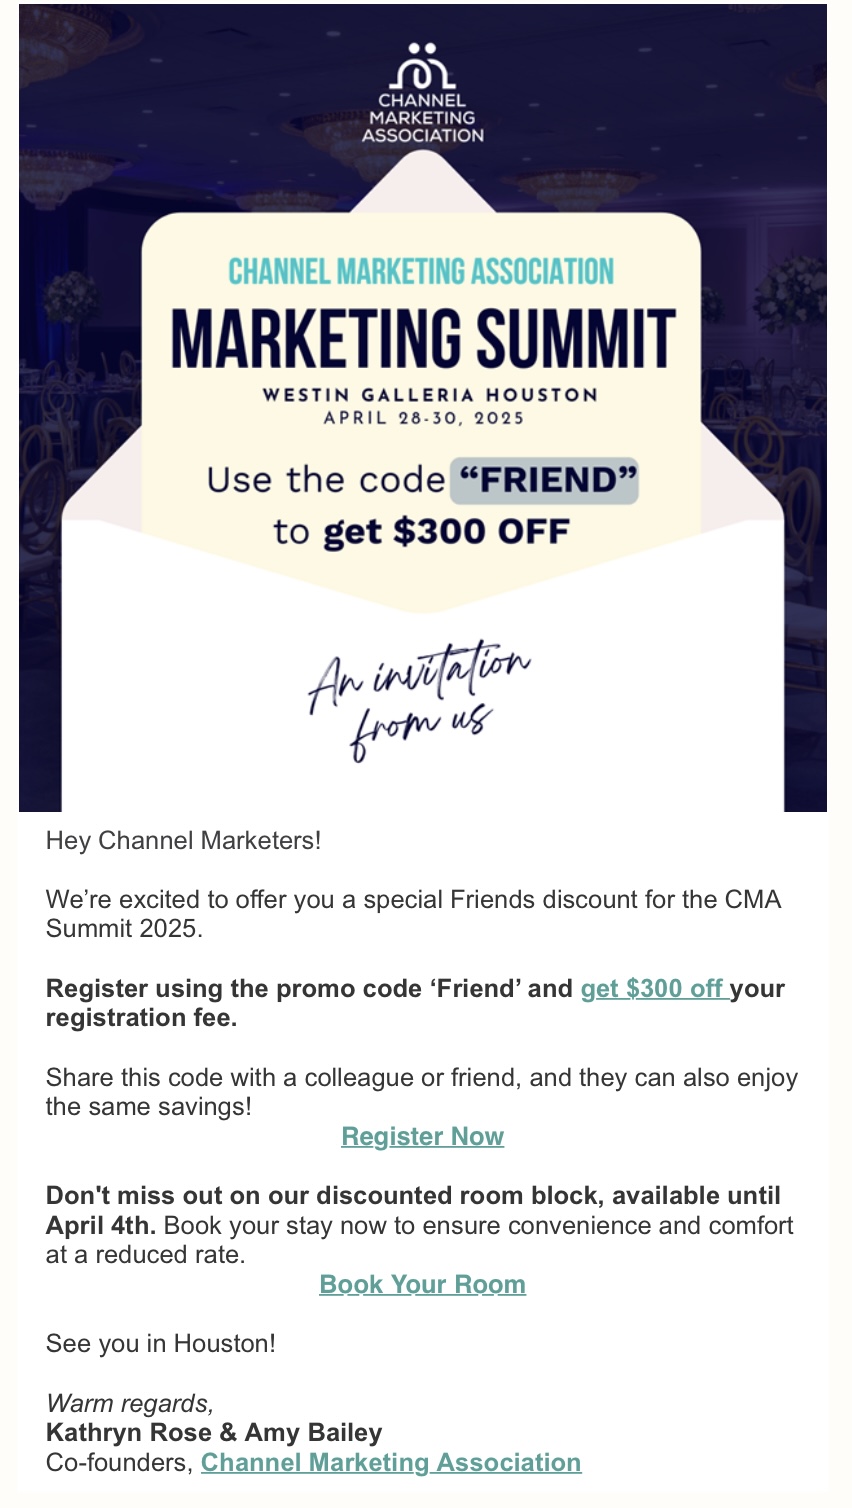Screen dimensions: 852x1508
Task: Click the Channel Marketing Association logo icon
Action: coord(422,66)
